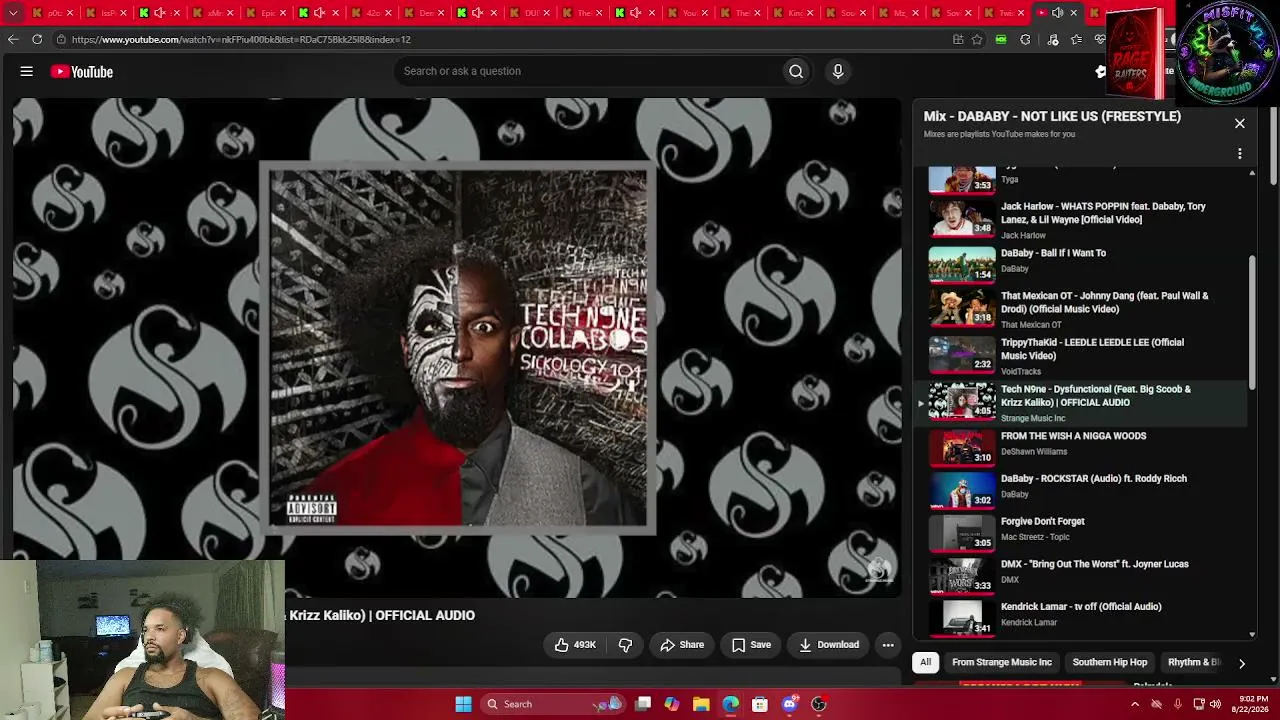Image resolution: width=1280 pixels, height=720 pixels.
Task: Click the "Strange Music Inc" channel name
Action: [1033, 418]
